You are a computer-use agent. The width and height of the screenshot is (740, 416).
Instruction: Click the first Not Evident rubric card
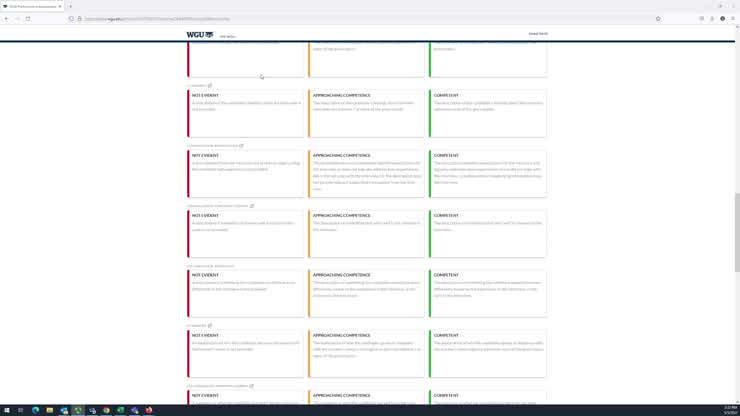pyautogui.click(x=245, y=113)
